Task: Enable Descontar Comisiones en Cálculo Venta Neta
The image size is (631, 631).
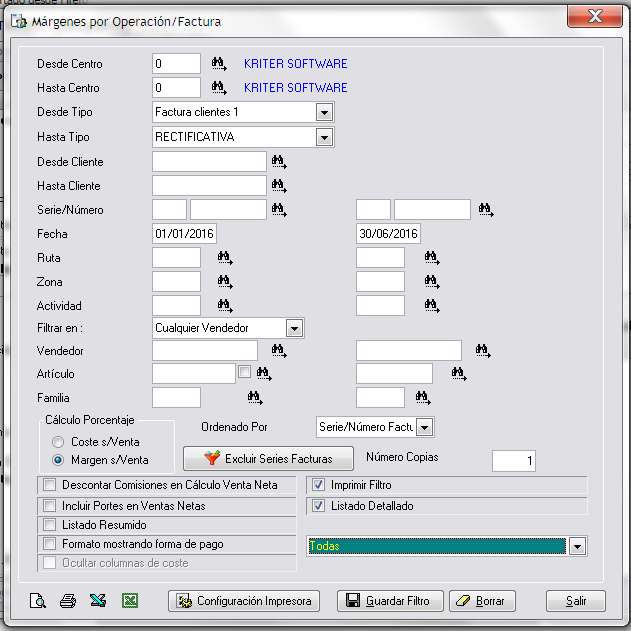Action: 49,485
